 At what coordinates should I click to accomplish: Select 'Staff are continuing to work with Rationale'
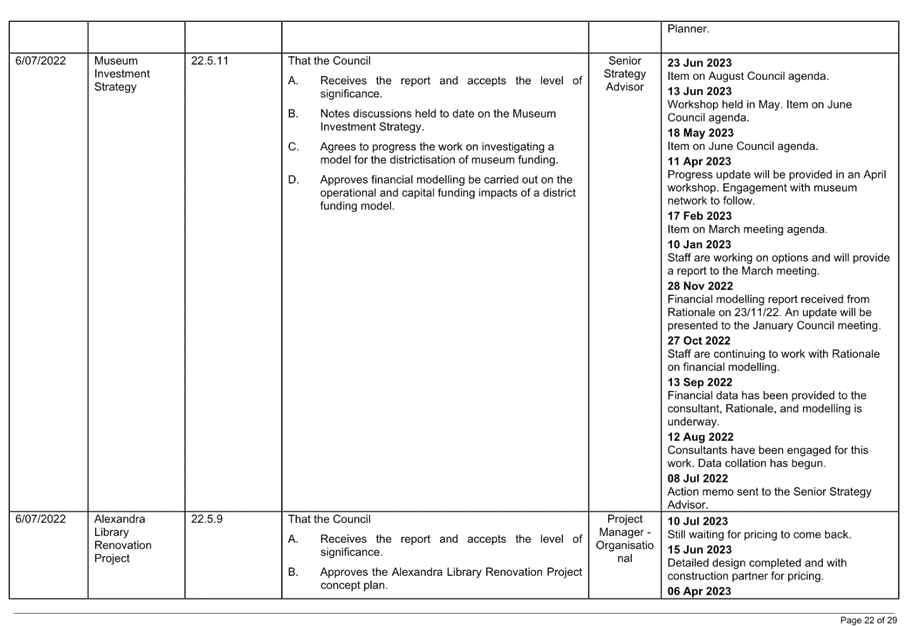coord(773,354)
